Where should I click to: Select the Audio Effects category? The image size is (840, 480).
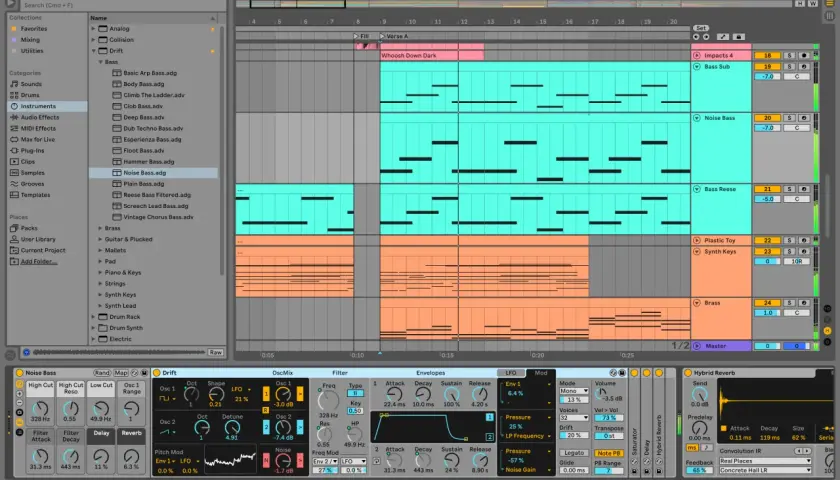tap(35, 117)
